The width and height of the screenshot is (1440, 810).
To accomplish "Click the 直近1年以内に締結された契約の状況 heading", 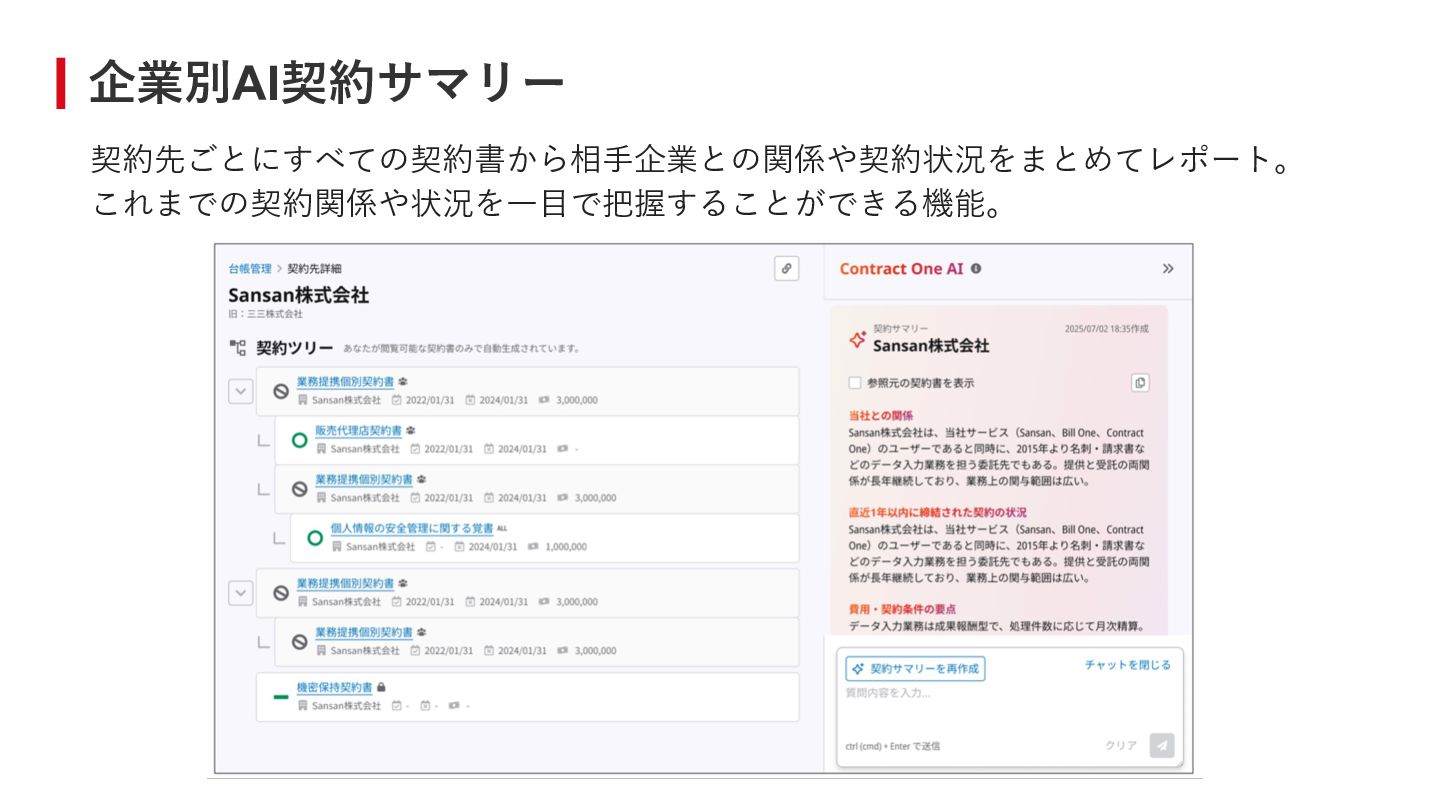I will [x=937, y=512].
